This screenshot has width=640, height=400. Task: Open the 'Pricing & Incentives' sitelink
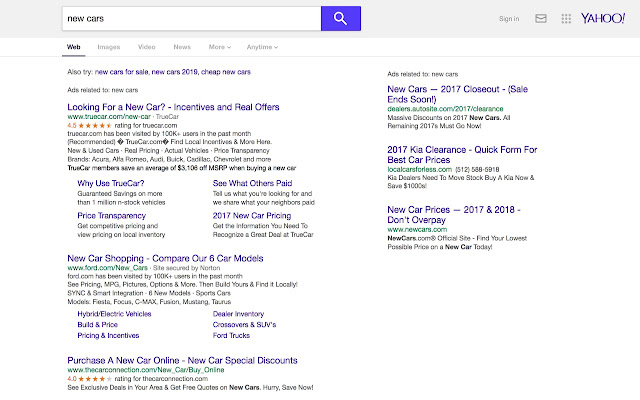pyautogui.click(x=108, y=336)
